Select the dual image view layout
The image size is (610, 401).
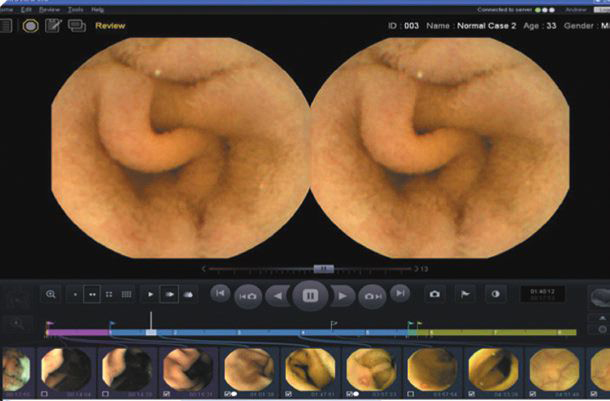point(93,295)
